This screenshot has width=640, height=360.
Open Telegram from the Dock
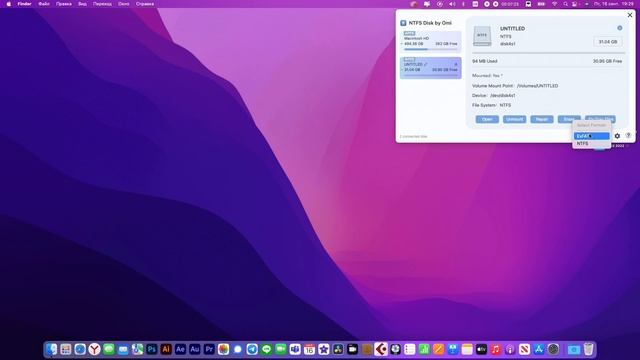point(252,349)
